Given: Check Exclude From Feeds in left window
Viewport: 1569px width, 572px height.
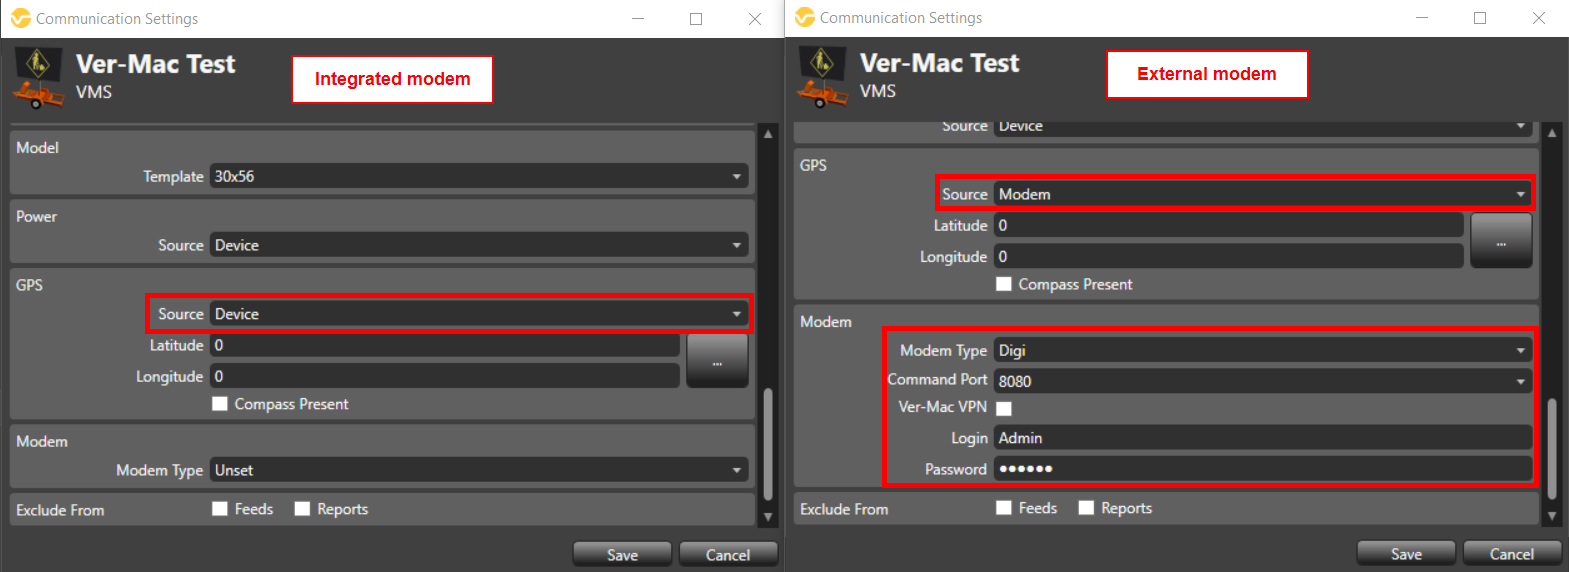Looking at the screenshot, I should [x=220, y=509].
